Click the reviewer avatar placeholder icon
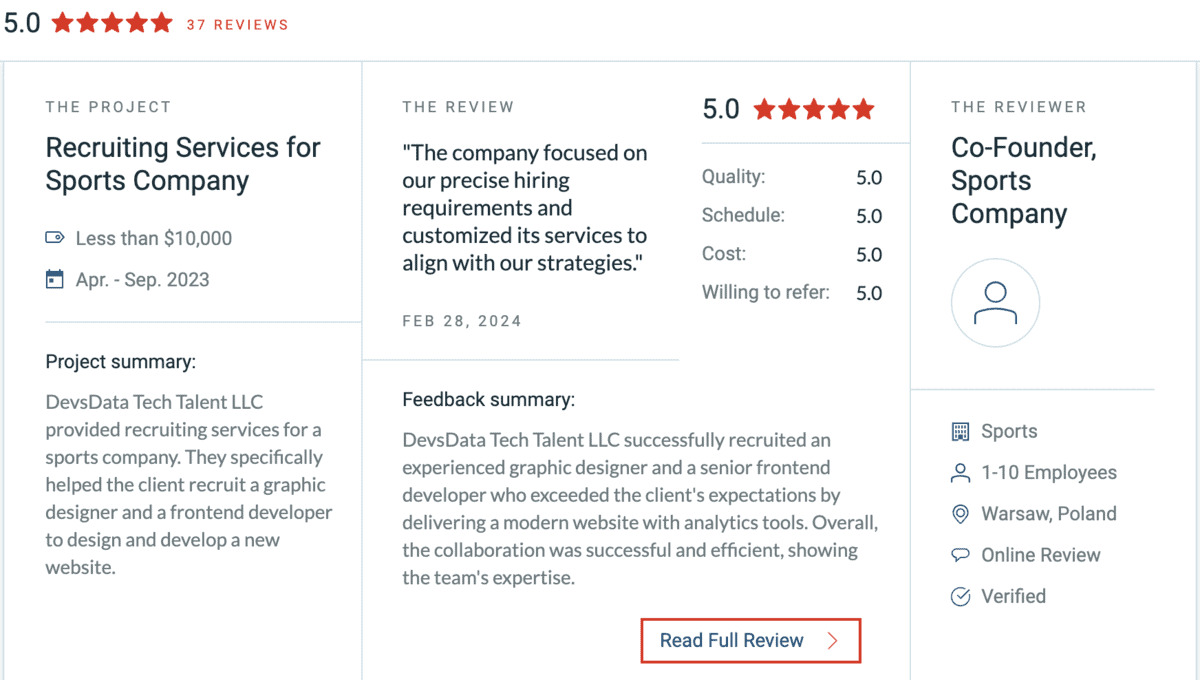This screenshot has height=680, width=1200. point(995,303)
